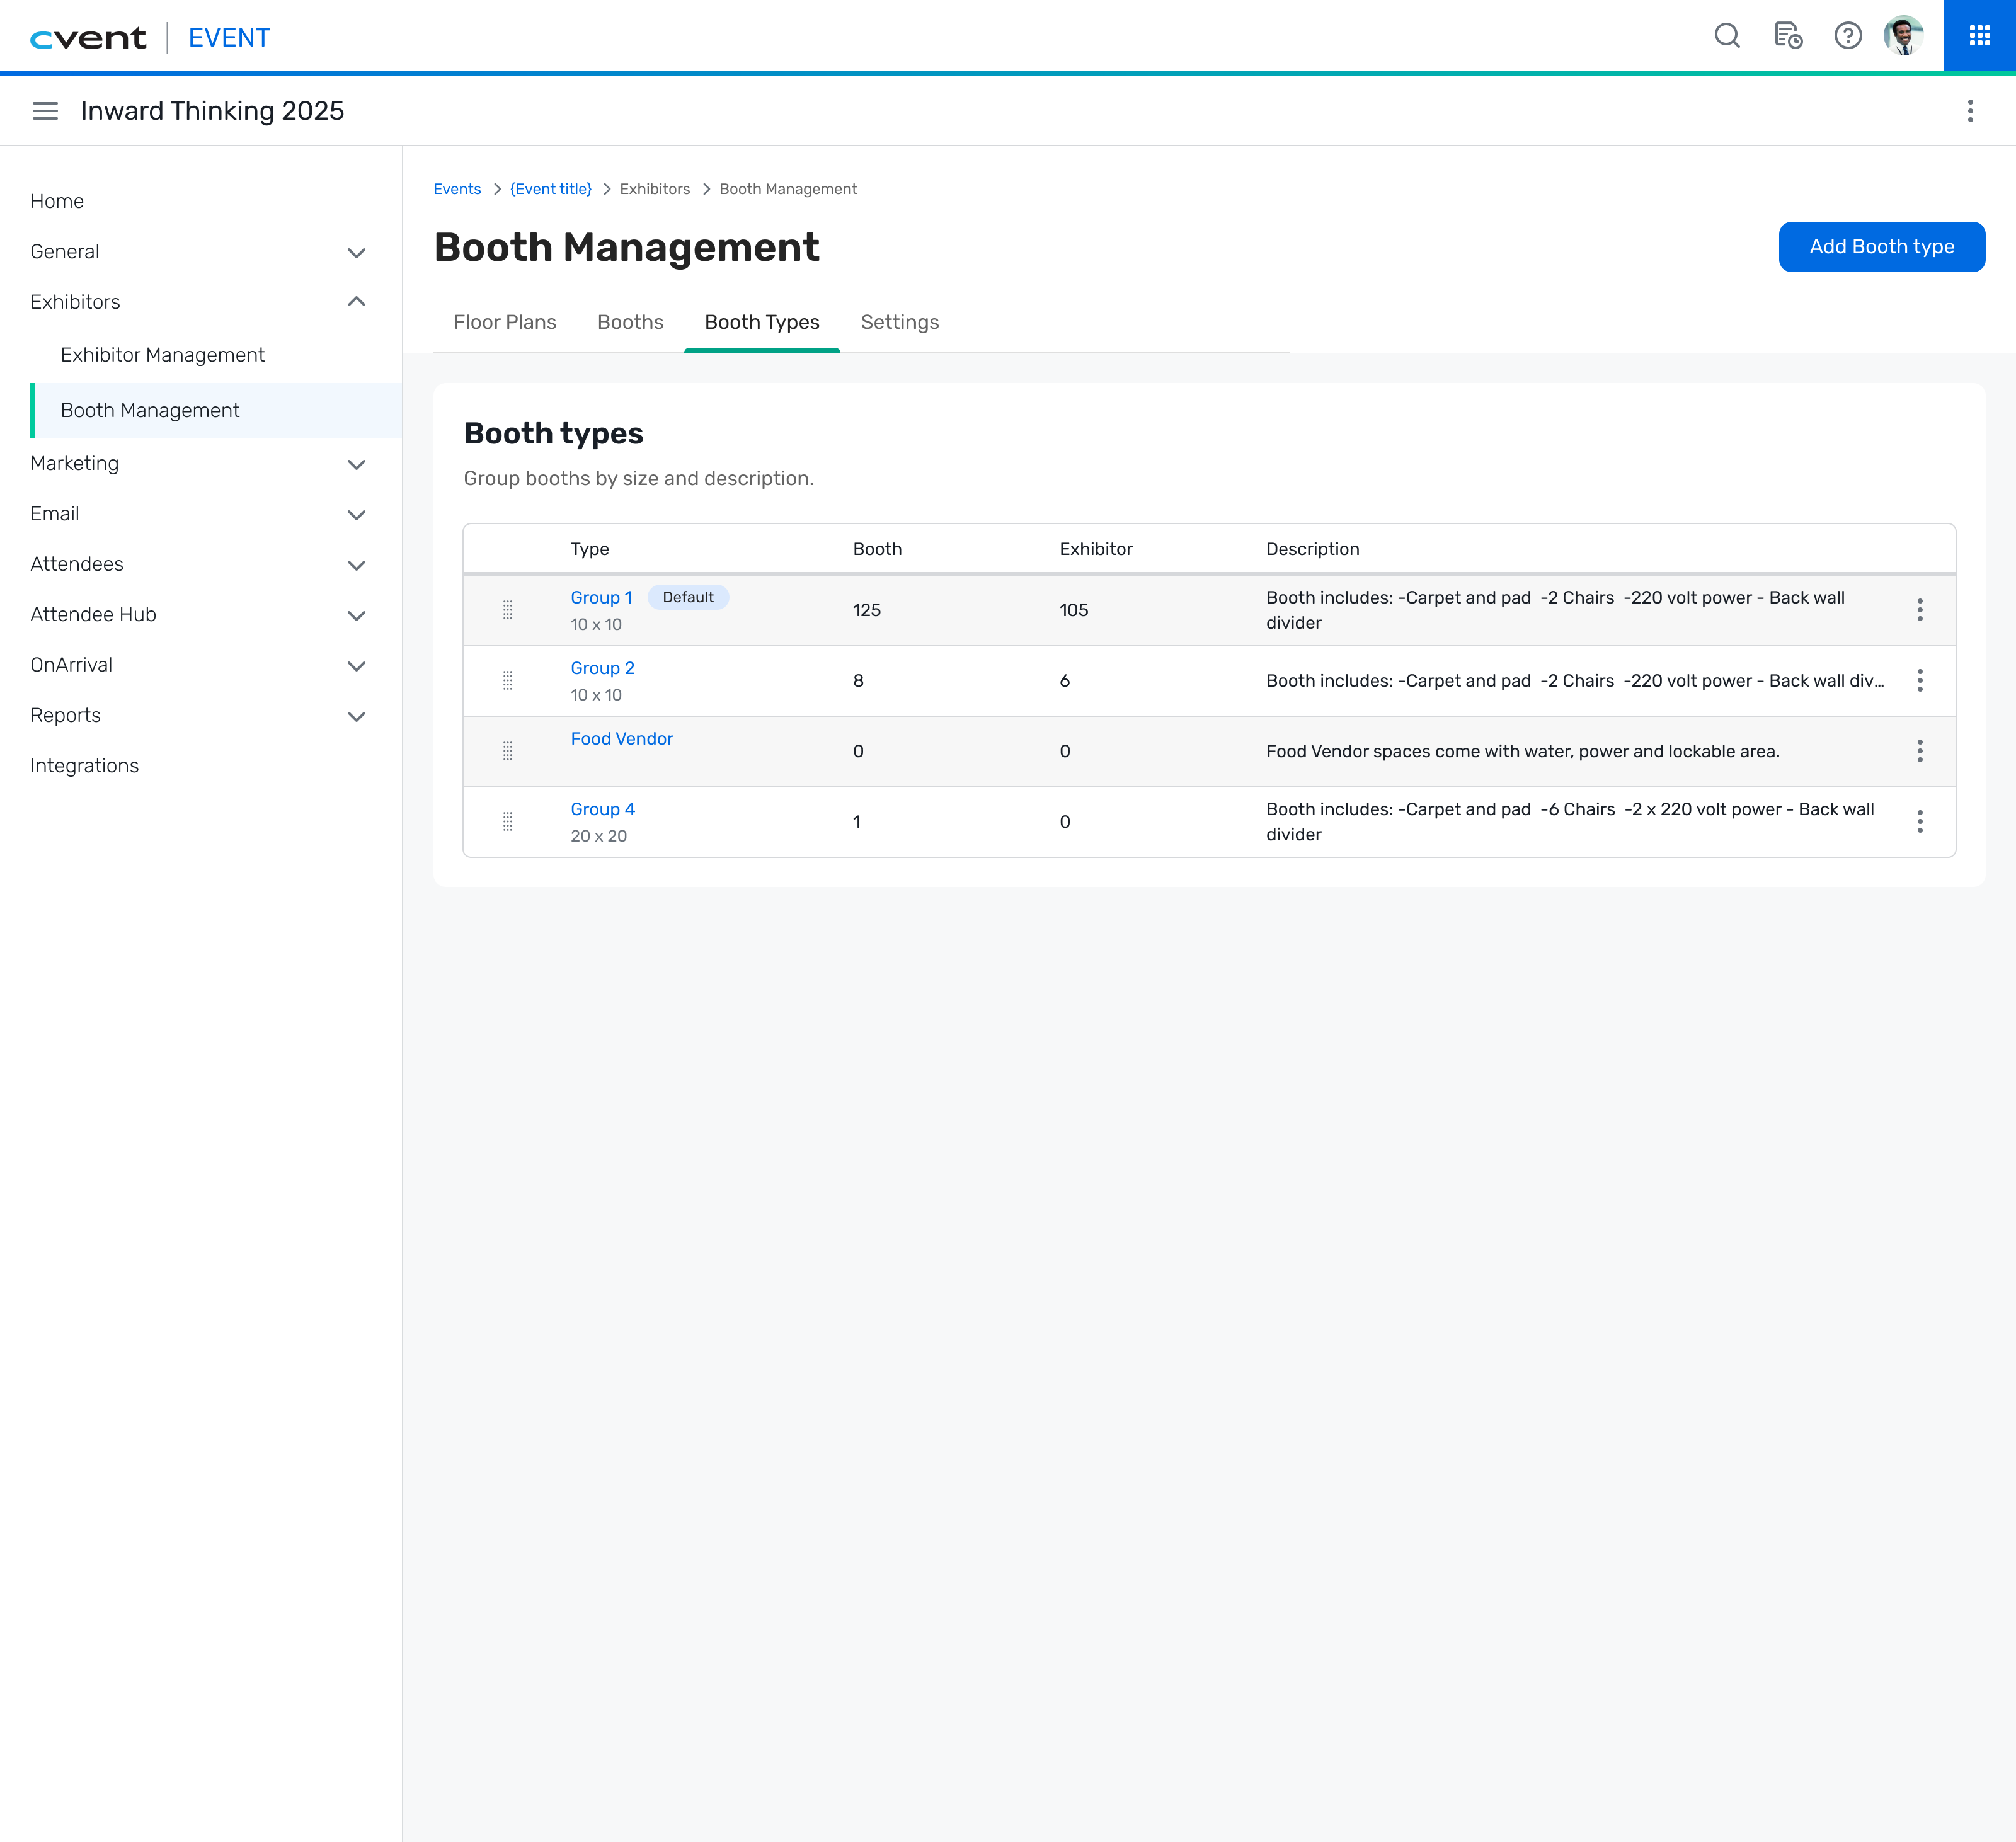
Task: Open the help question mark icon
Action: (x=1848, y=36)
